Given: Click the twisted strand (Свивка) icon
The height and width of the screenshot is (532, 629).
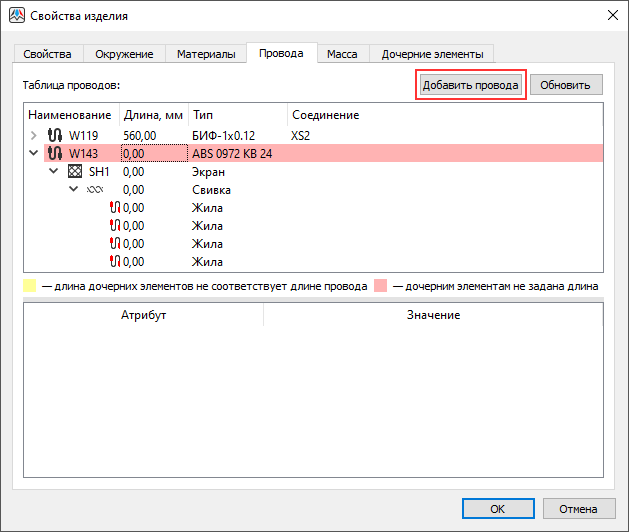Looking at the screenshot, I should [94, 189].
